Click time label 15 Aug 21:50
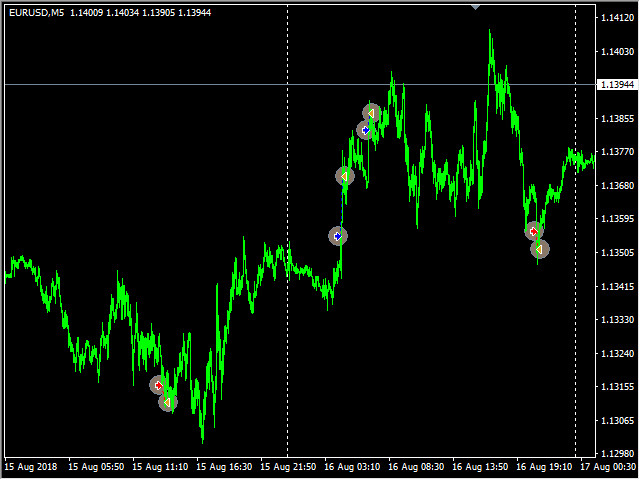The height and width of the screenshot is (480, 640). pyautogui.click(x=288, y=467)
